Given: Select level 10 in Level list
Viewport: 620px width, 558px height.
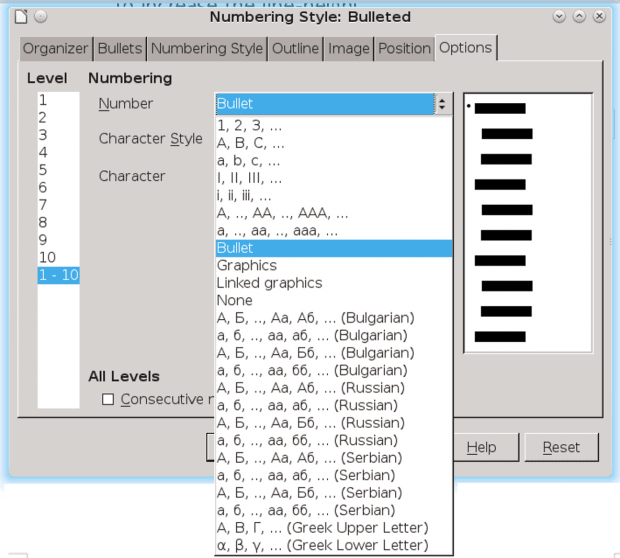Looking at the screenshot, I should coord(59,257).
